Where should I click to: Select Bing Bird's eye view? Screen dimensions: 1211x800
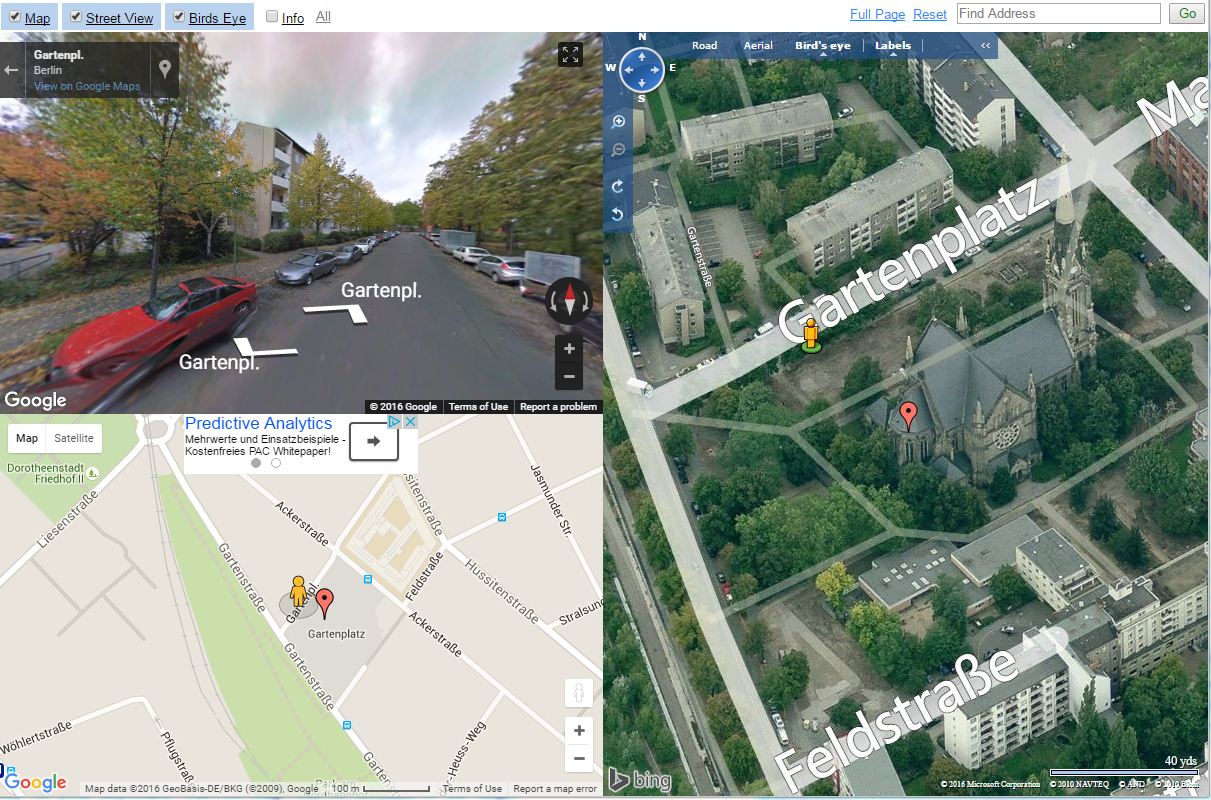click(822, 46)
